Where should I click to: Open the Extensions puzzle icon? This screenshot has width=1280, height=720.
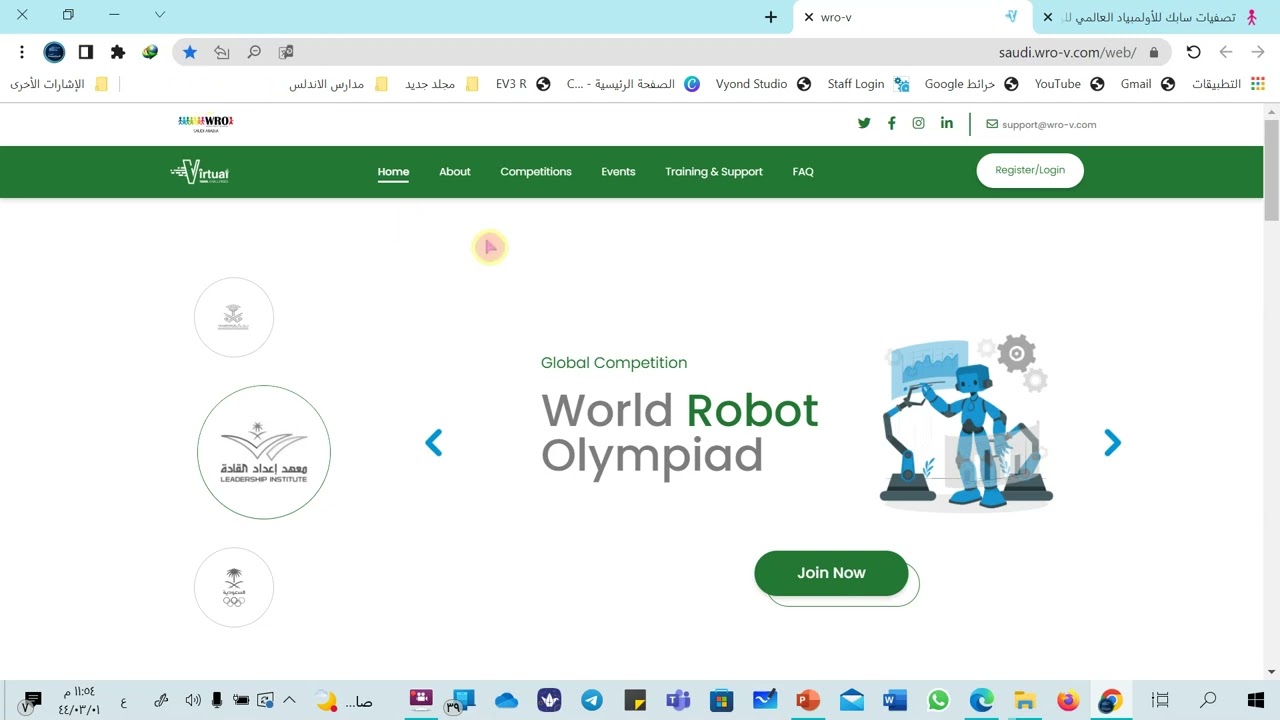tap(118, 52)
